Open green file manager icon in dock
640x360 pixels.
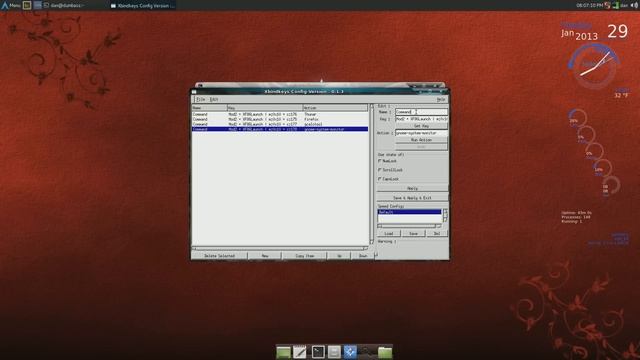point(284,352)
